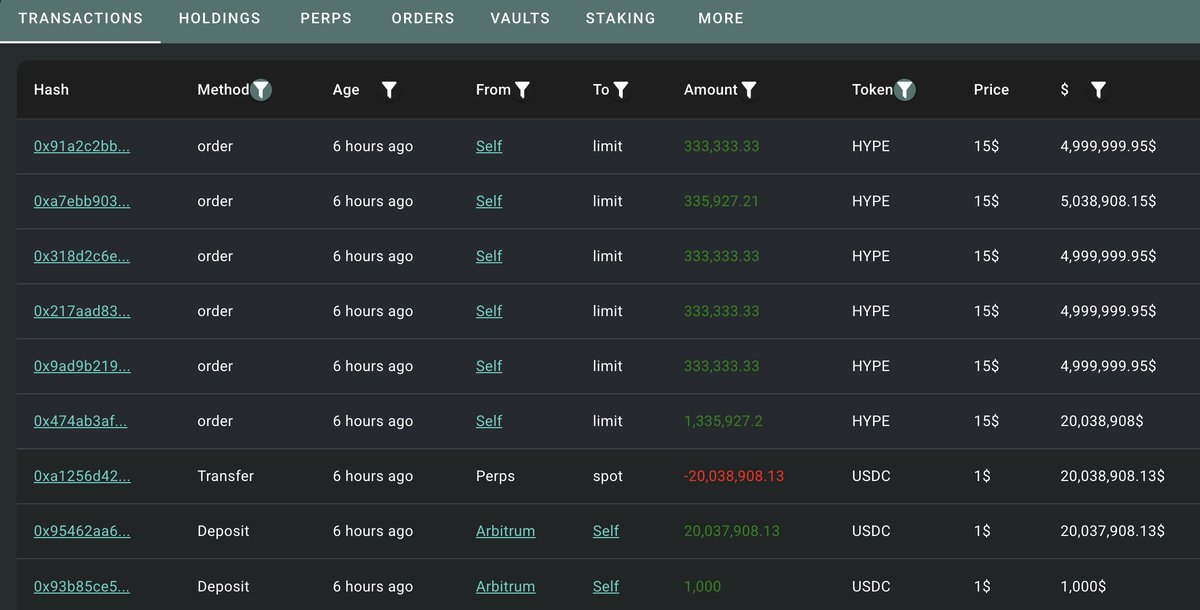Open the dollar value filter
The height and width of the screenshot is (610, 1200).
click(1098, 90)
